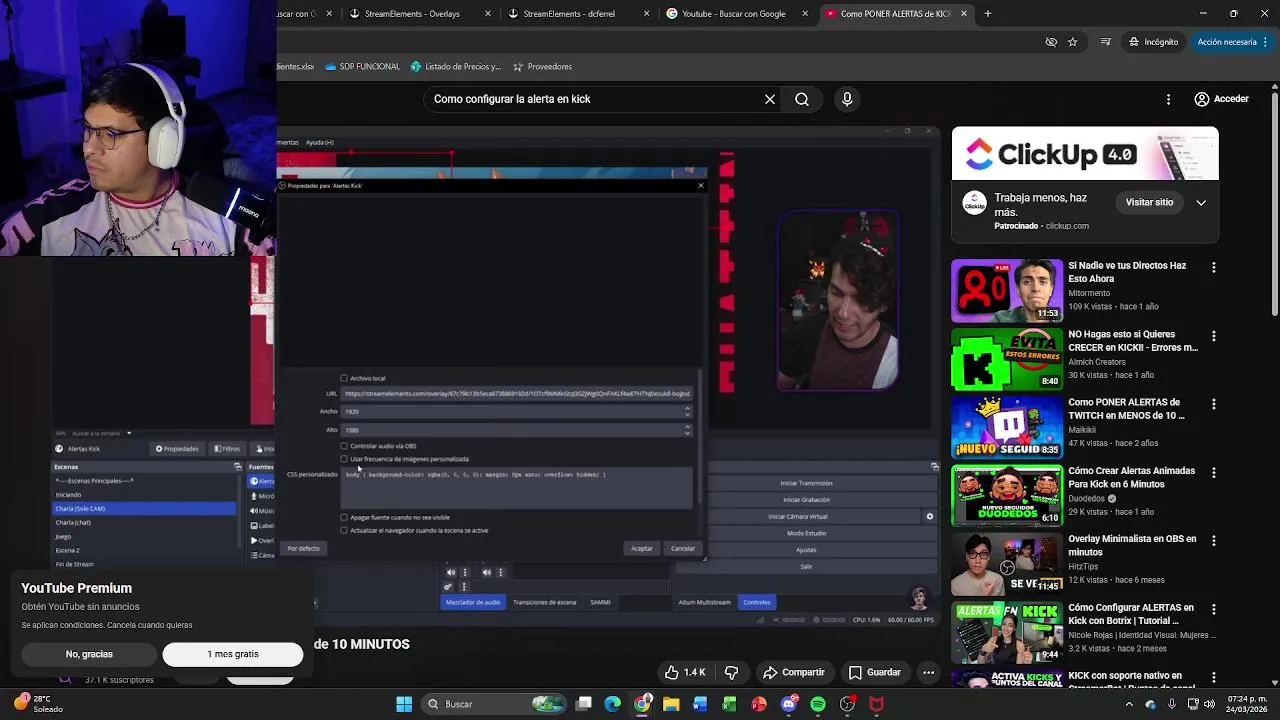Open Spotify from the taskbar

coord(818,704)
